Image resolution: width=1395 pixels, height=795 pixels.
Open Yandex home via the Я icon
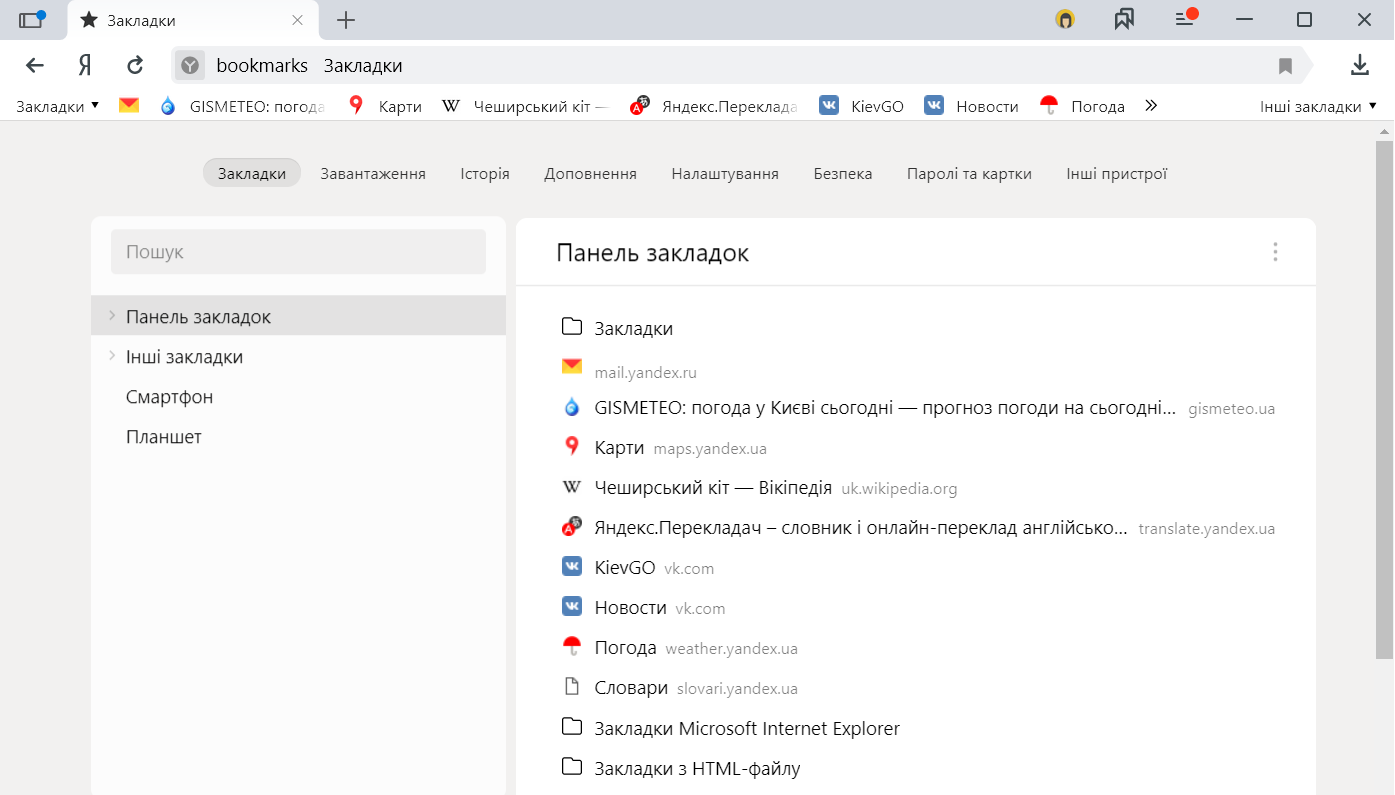tap(85, 66)
